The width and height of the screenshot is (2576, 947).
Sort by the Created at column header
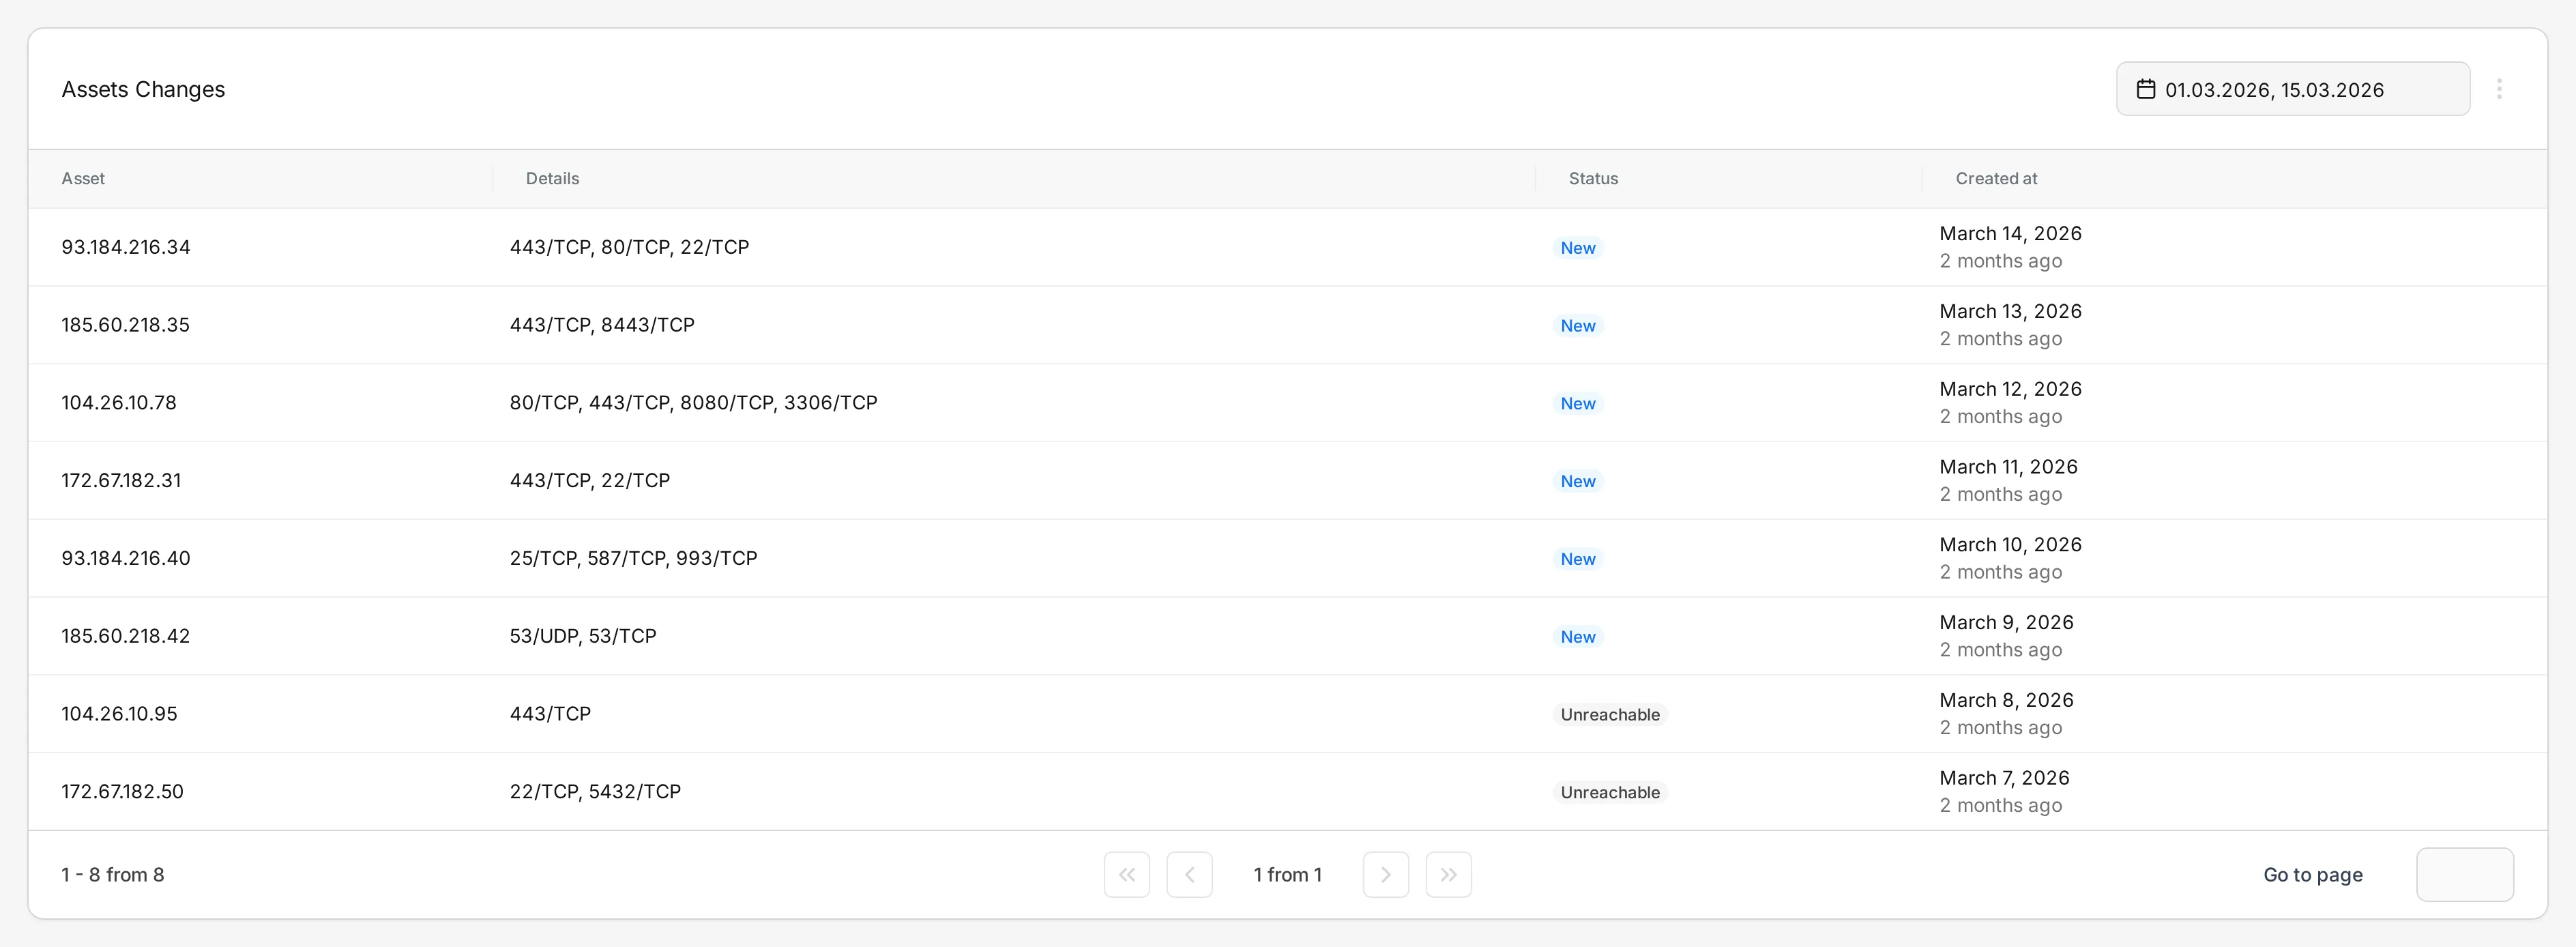(x=1996, y=178)
